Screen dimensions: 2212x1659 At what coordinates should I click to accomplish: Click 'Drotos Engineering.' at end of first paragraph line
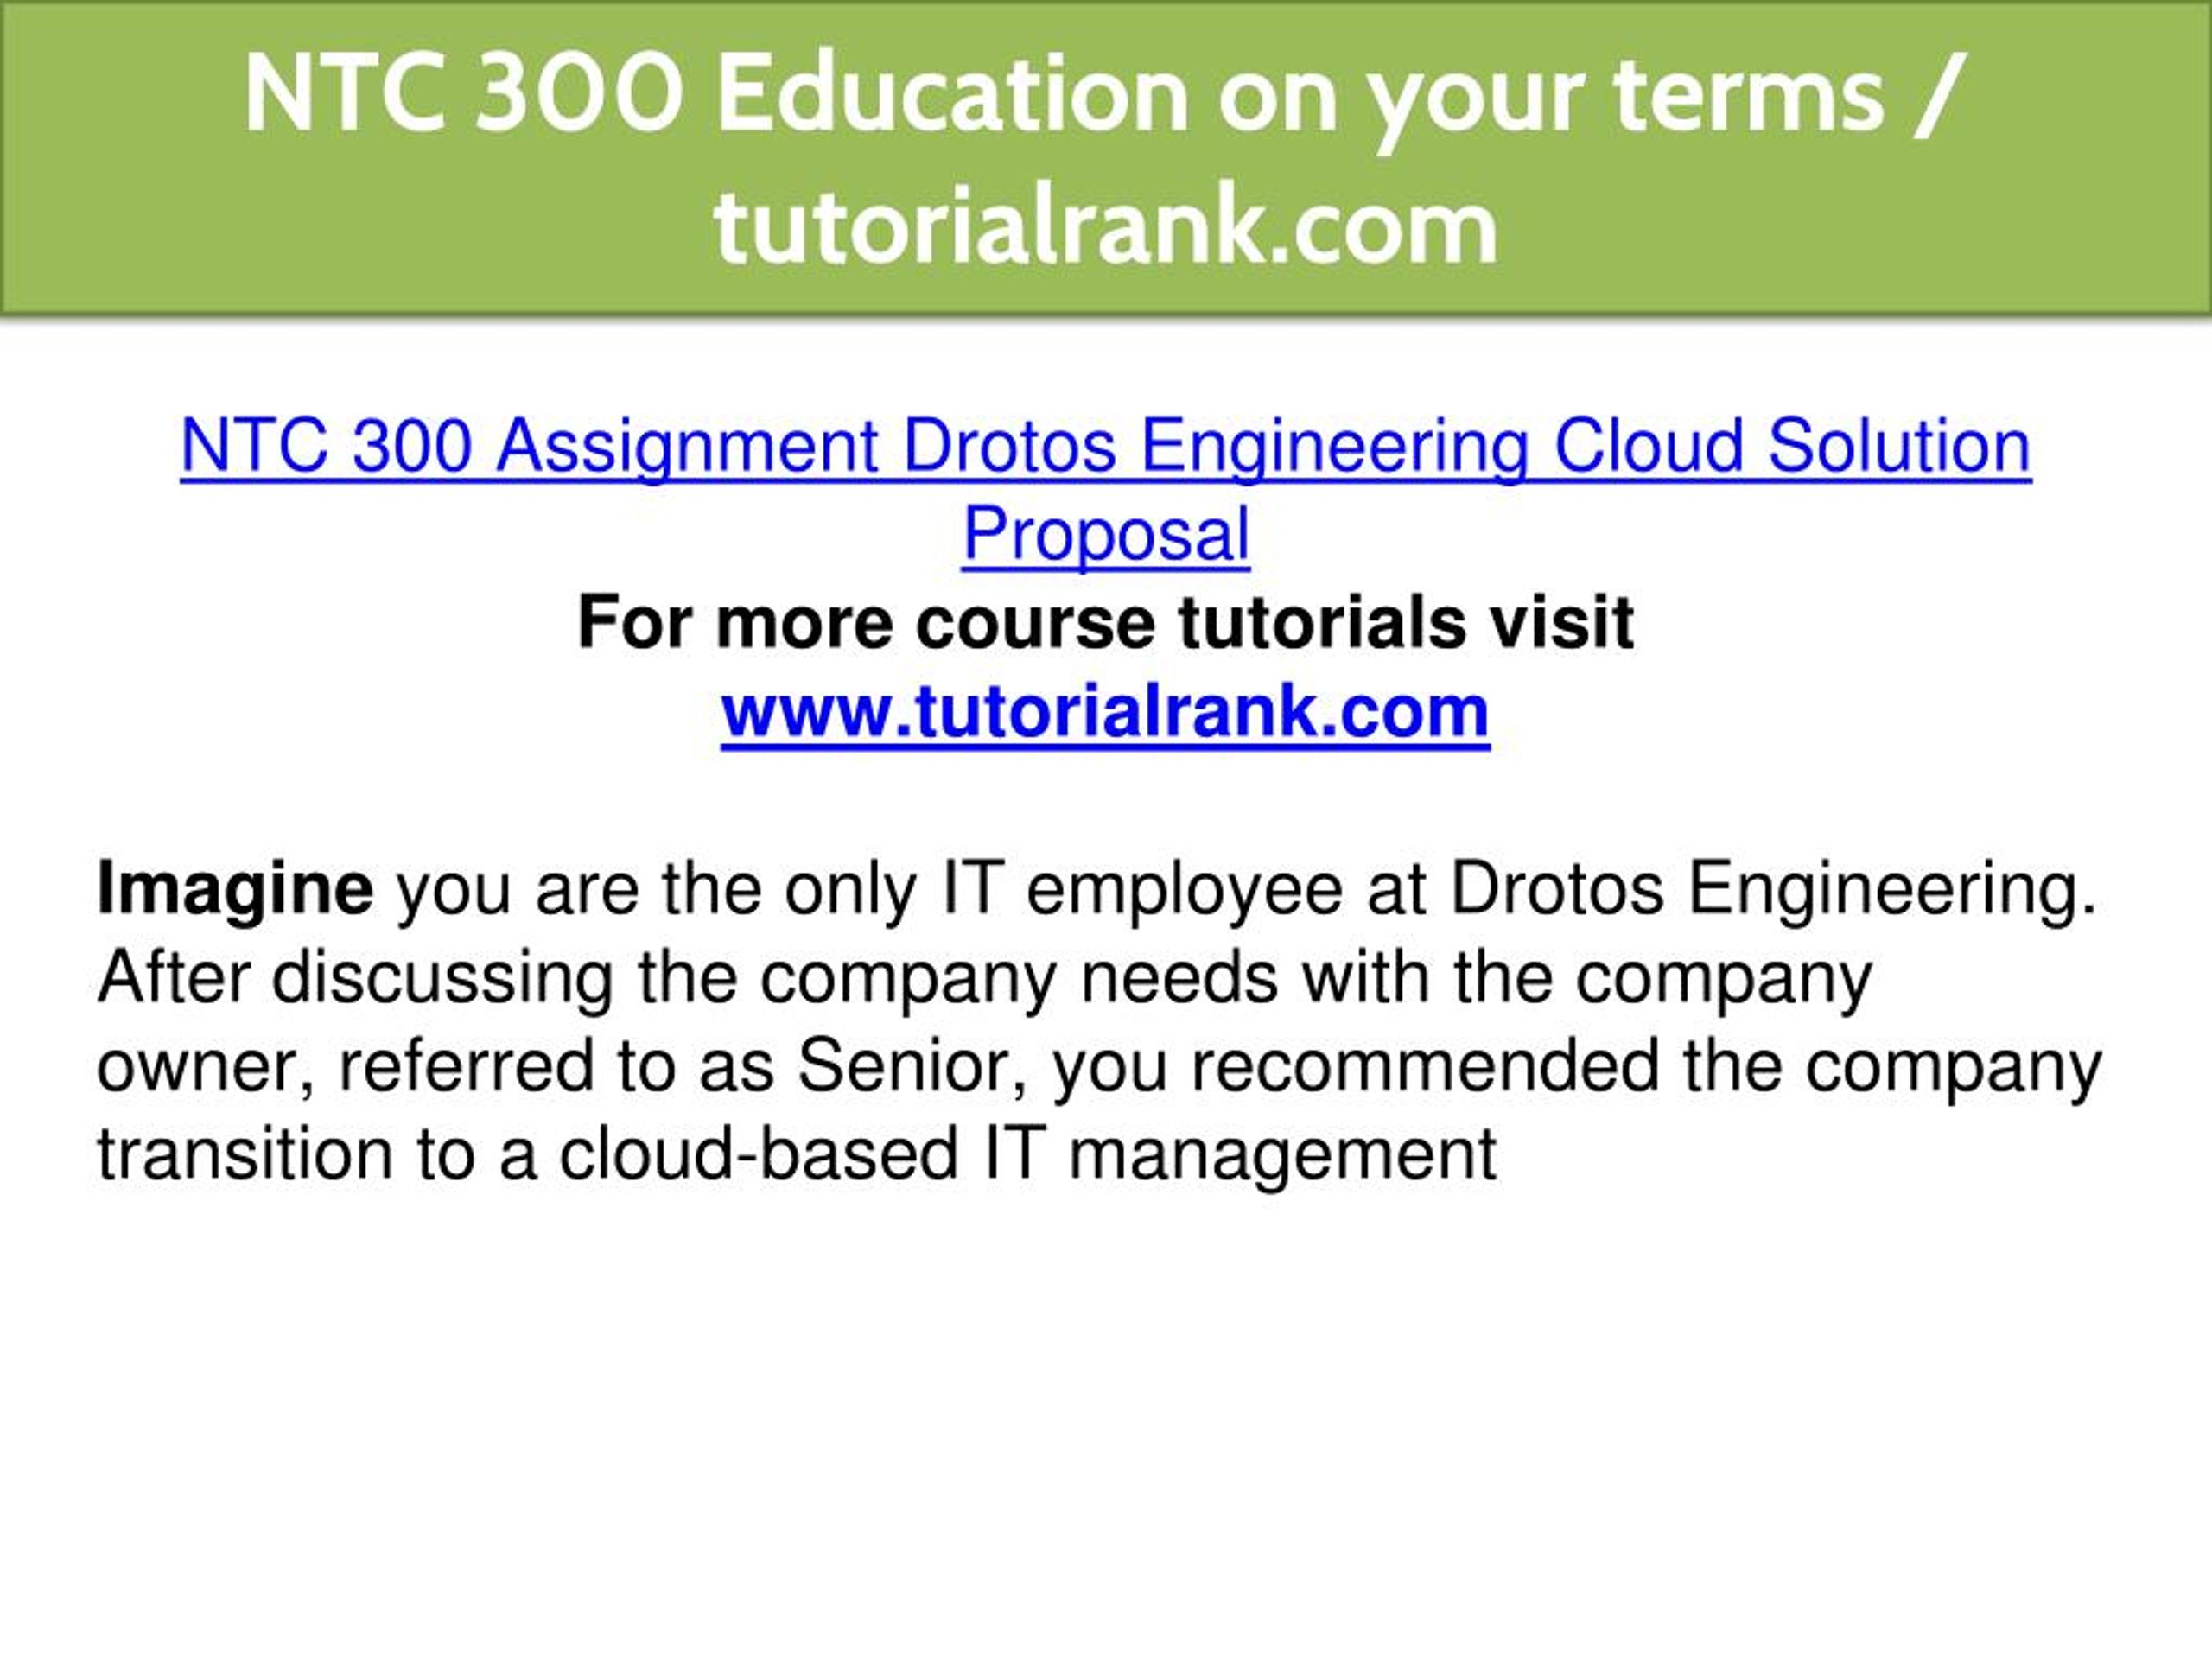pos(1773,890)
